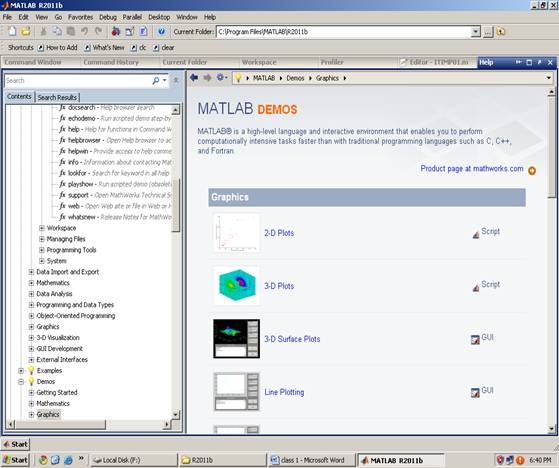The image size is (559, 468).
Task: Click the clear shortcut
Action: (x=164, y=47)
